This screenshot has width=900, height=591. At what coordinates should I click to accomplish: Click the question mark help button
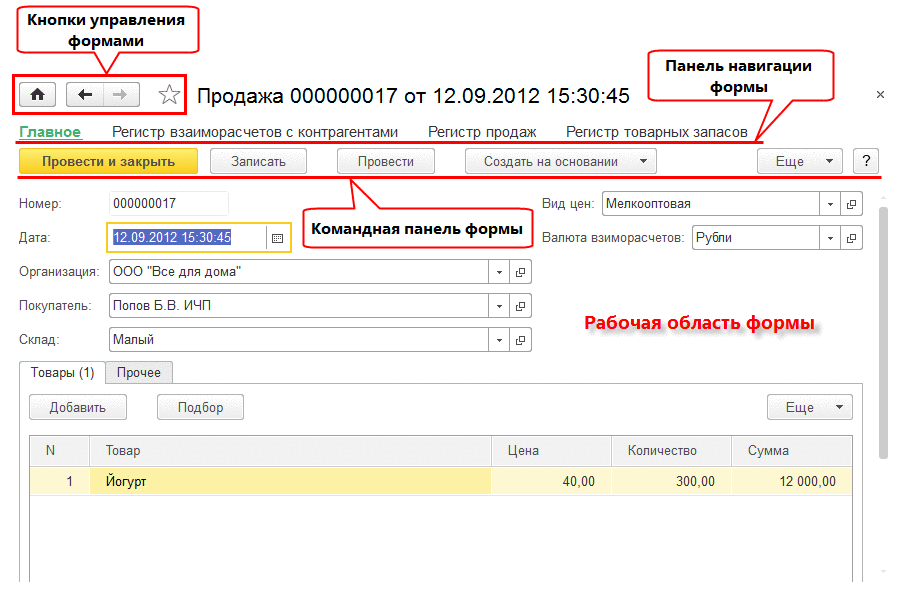pos(866,161)
